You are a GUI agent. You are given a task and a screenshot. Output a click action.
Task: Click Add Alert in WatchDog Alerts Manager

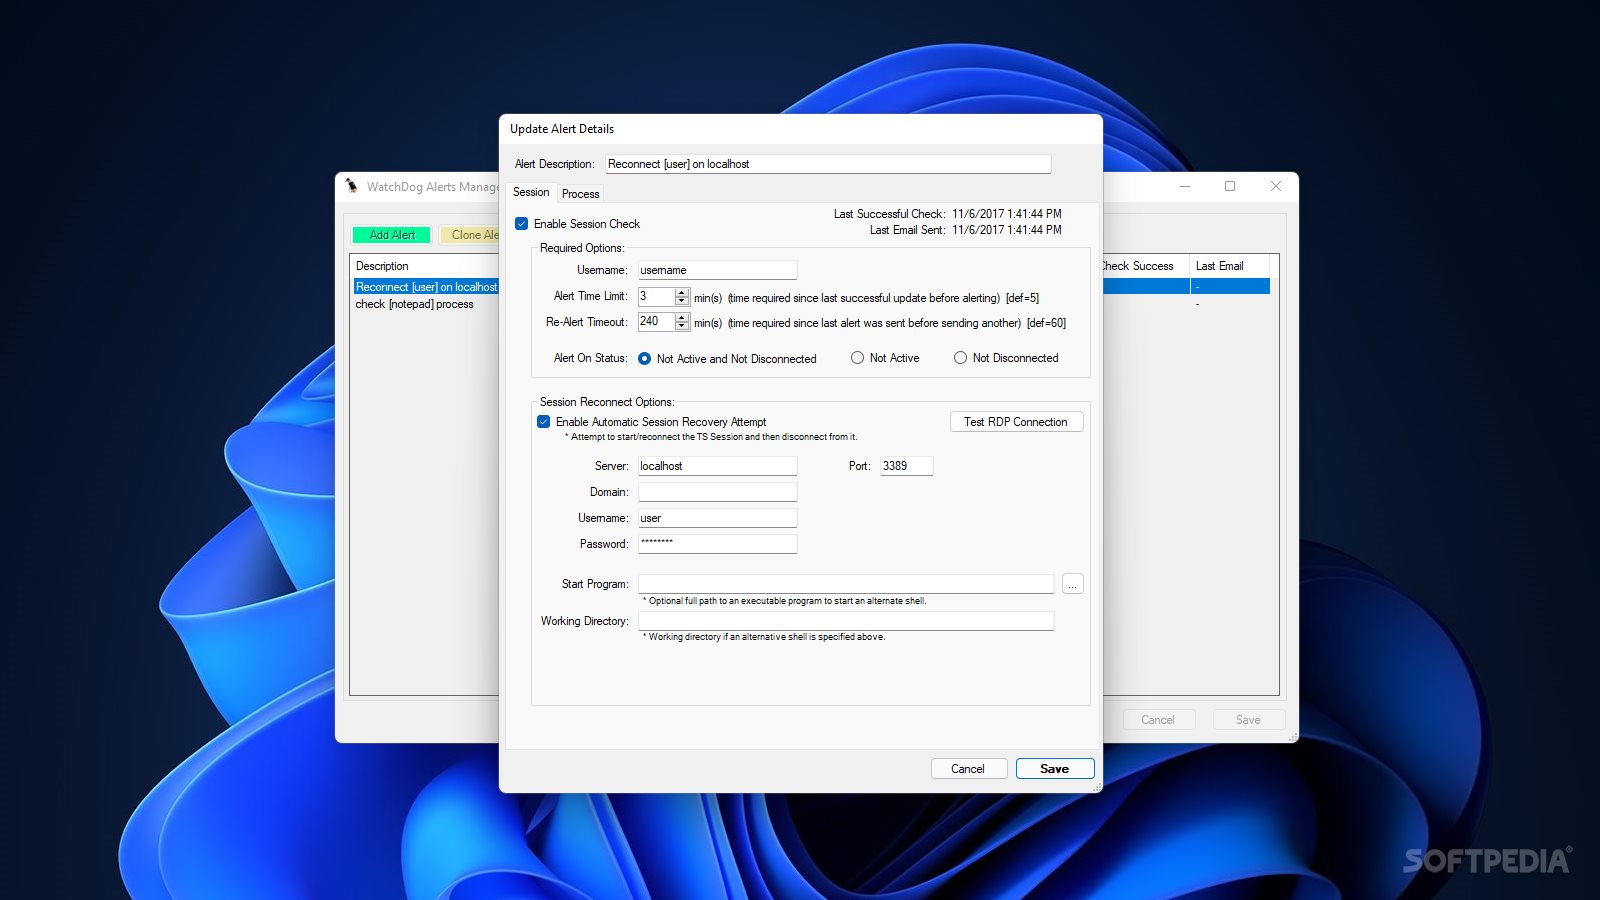(x=392, y=235)
